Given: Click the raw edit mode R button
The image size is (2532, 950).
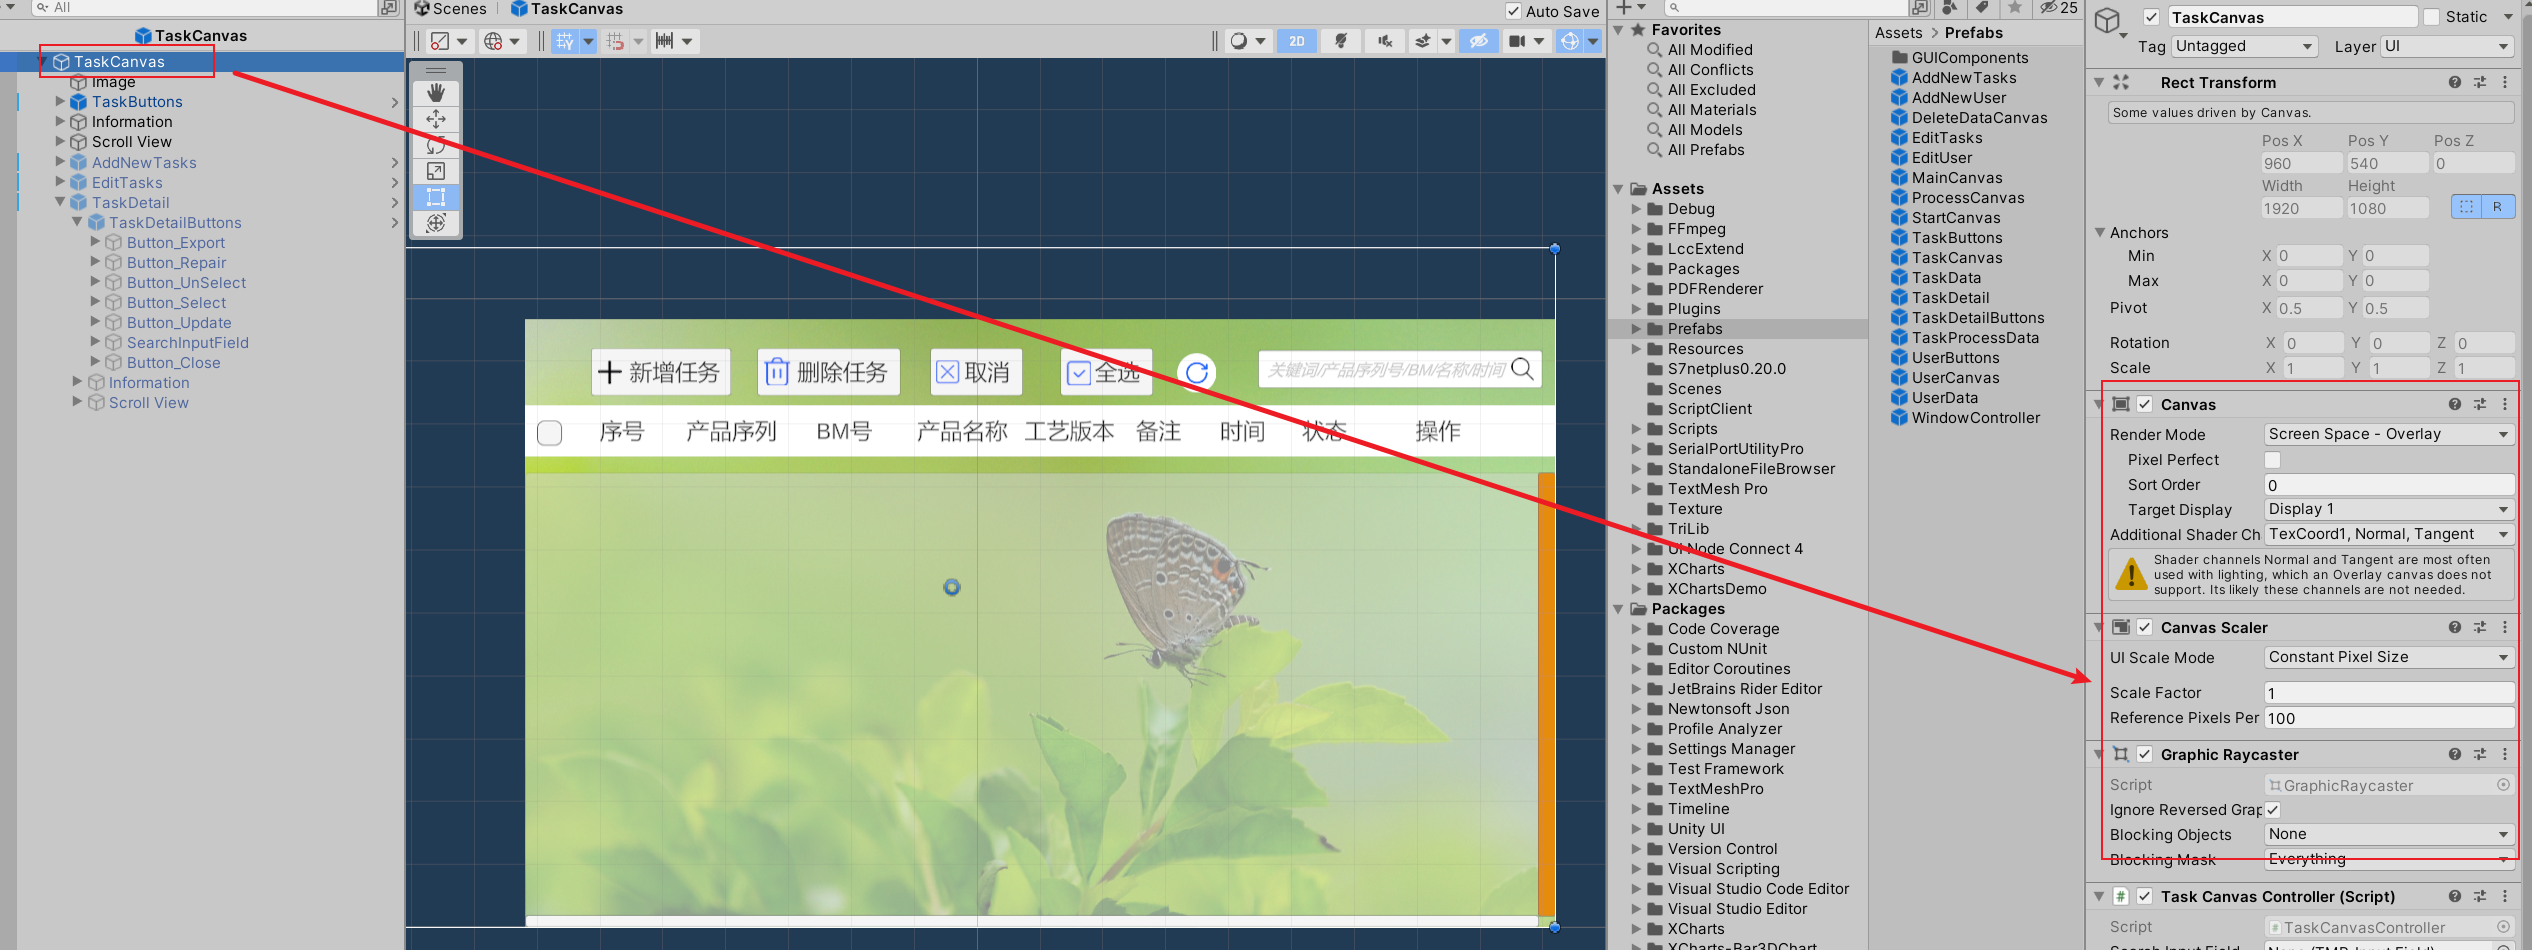Looking at the screenshot, I should 2498,207.
